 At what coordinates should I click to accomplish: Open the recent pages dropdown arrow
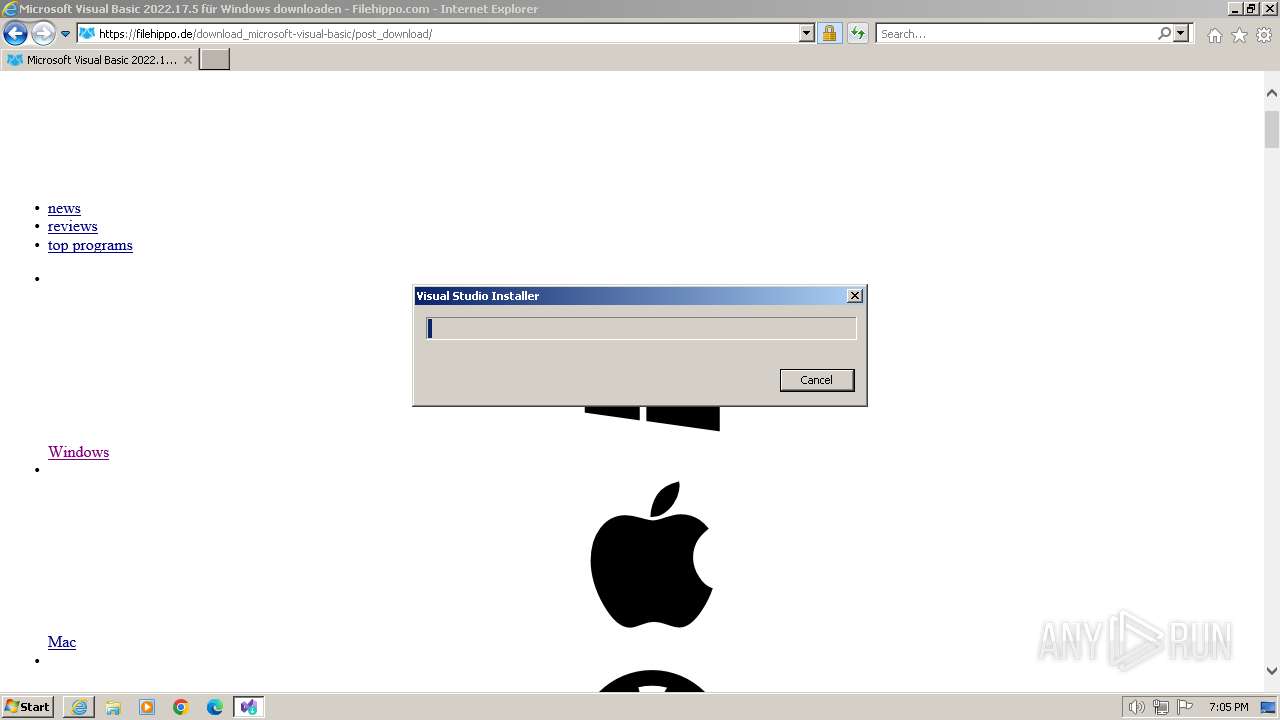(x=66, y=34)
